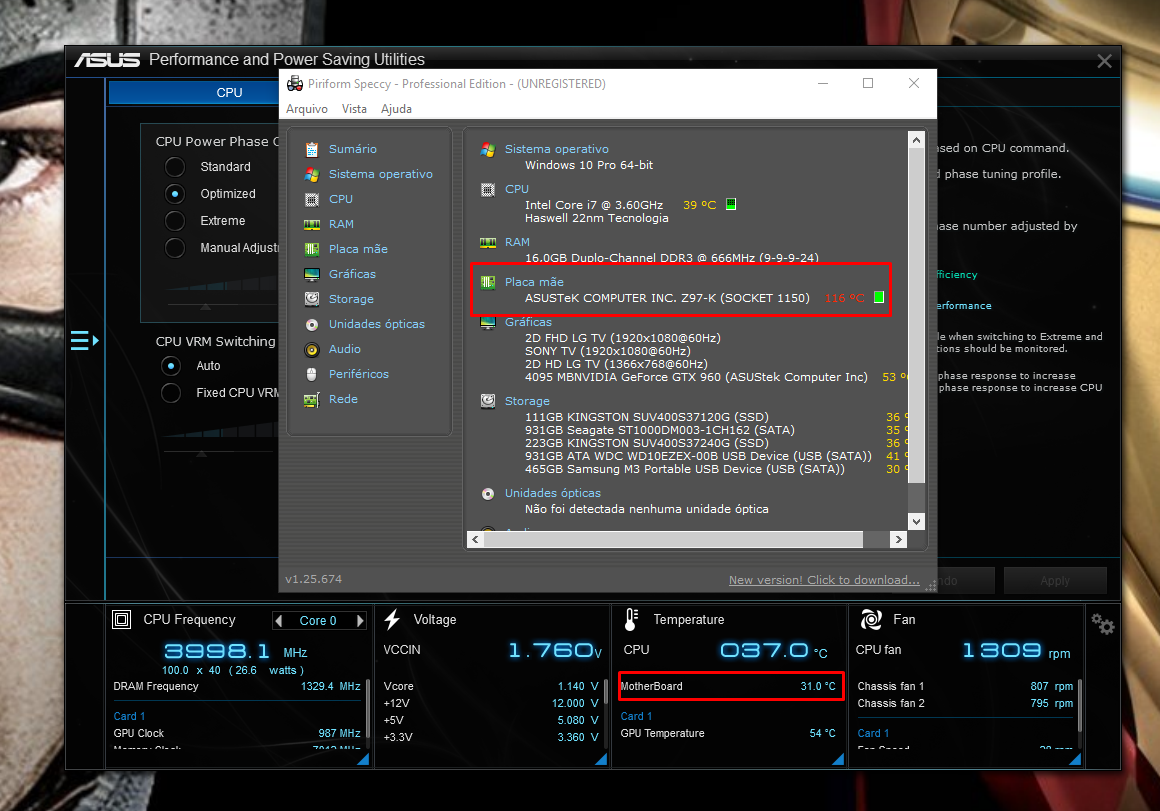Expand the Voltage panel corner arrow
Screen dimensions: 1160x811
point(601,759)
